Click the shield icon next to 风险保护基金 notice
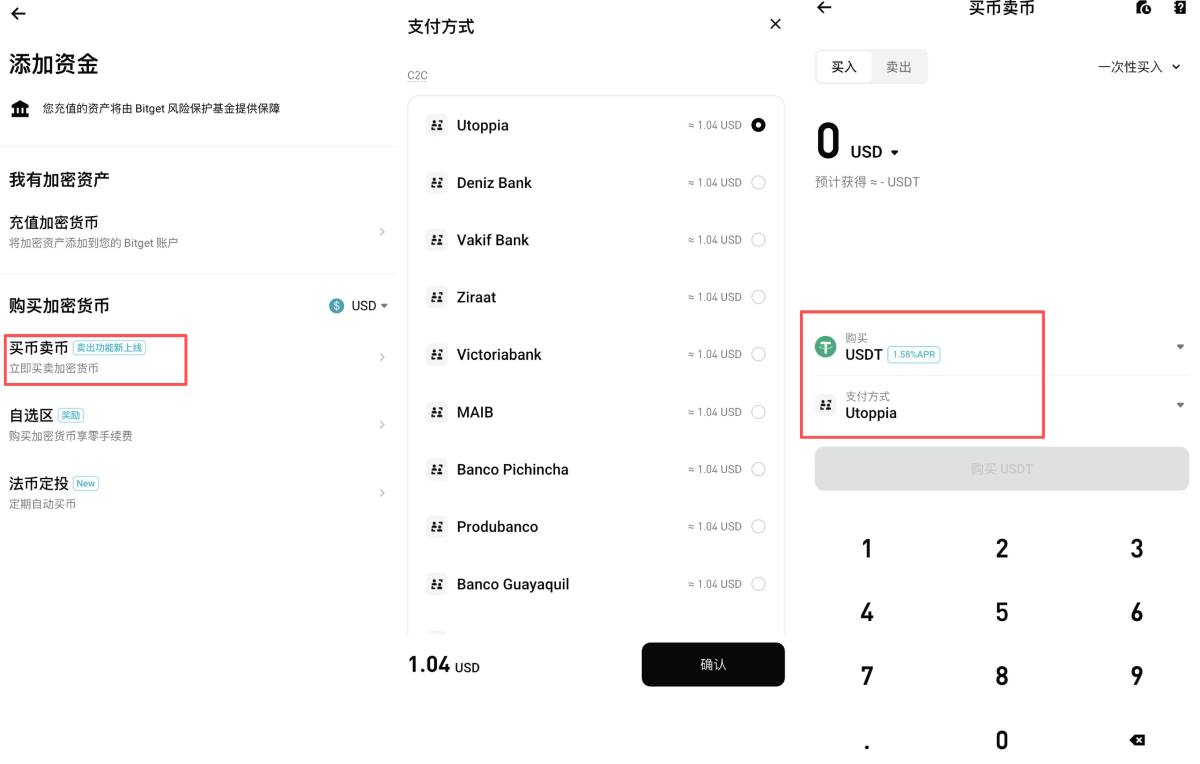The height and width of the screenshot is (764, 1200). pyautogui.click(x=17, y=108)
